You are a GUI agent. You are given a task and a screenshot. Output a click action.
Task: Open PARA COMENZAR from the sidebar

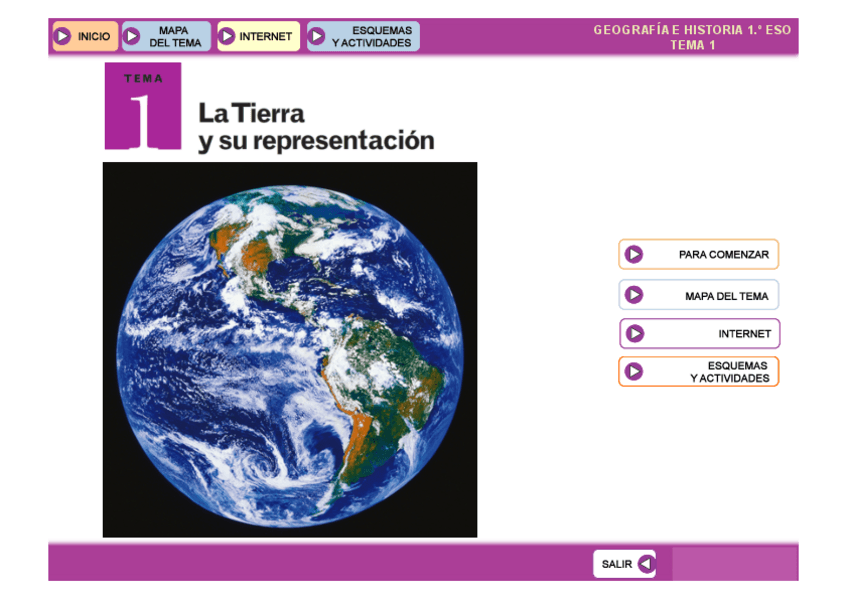point(710,254)
